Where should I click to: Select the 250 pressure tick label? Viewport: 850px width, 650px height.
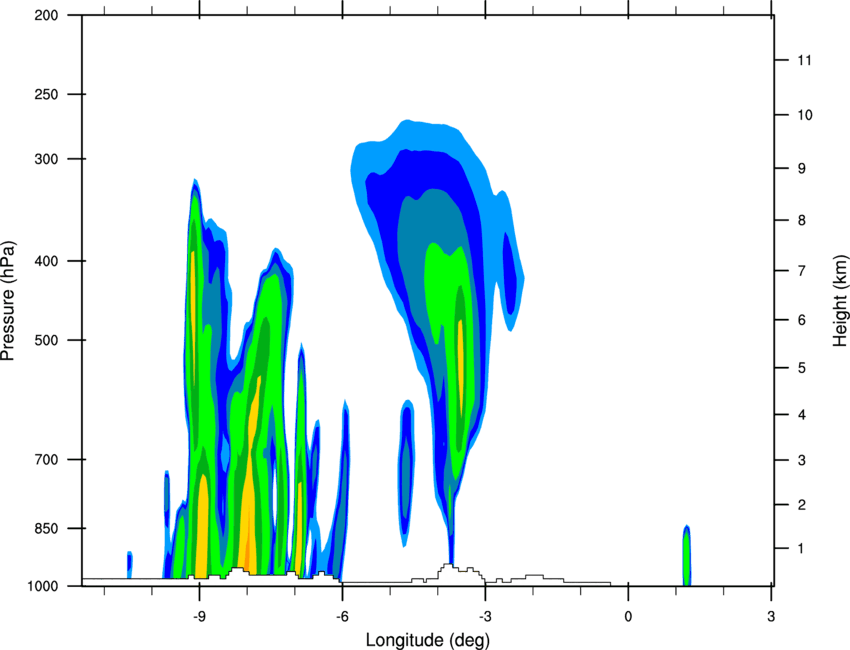click(46, 94)
